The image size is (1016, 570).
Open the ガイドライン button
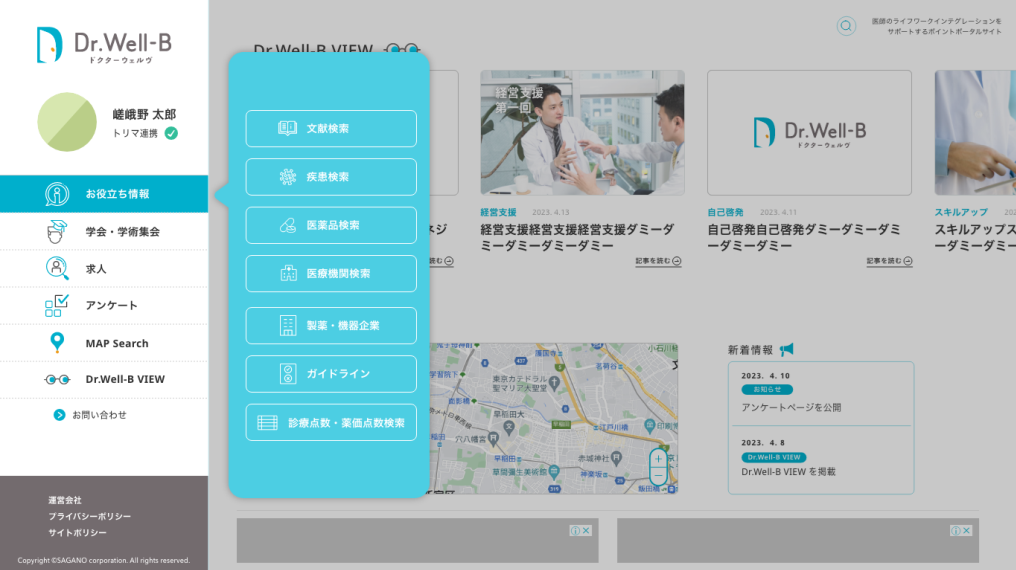(x=331, y=374)
